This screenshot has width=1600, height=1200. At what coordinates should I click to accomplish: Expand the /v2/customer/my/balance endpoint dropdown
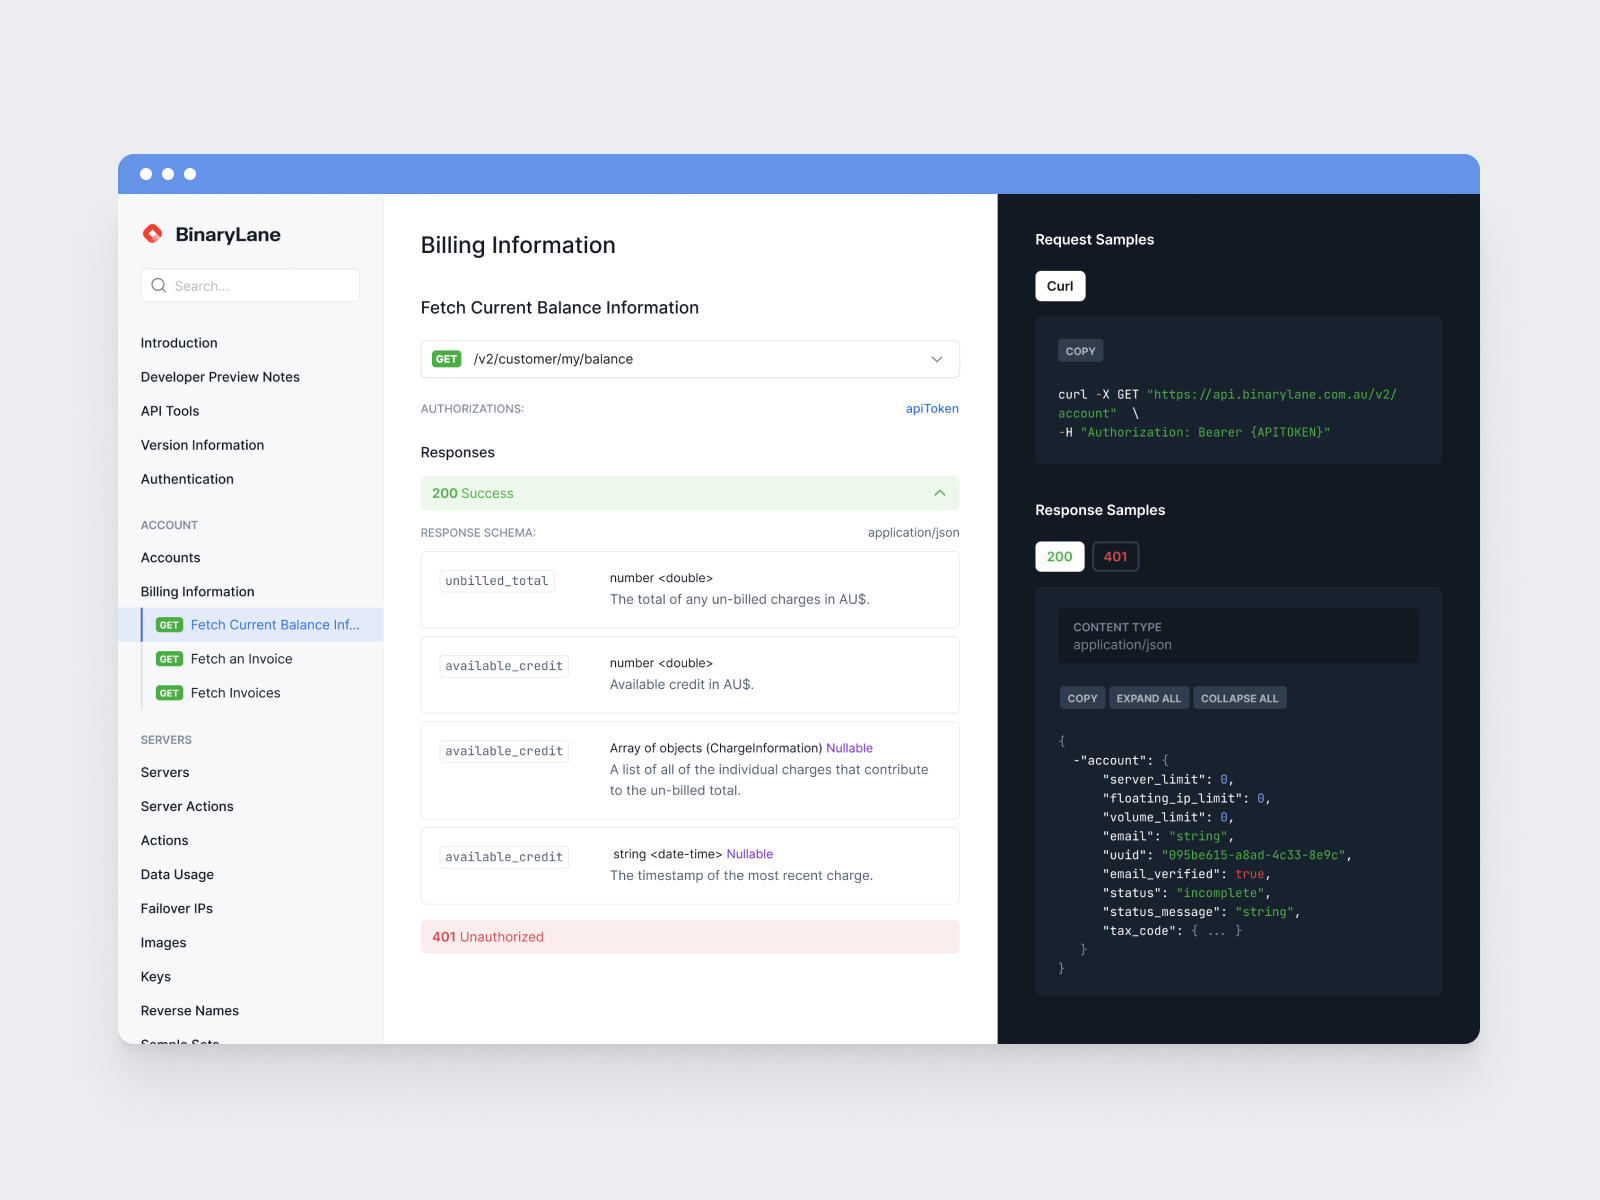(937, 359)
